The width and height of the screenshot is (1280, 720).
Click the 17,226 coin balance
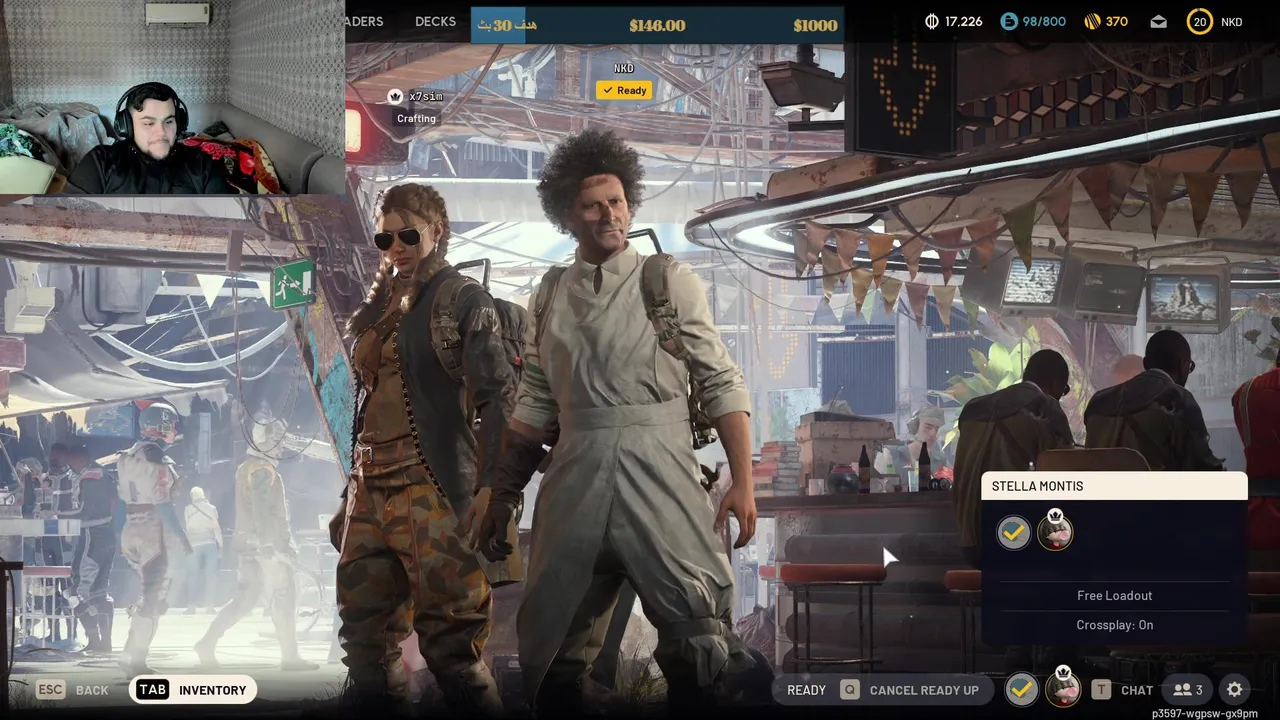(964, 21)
